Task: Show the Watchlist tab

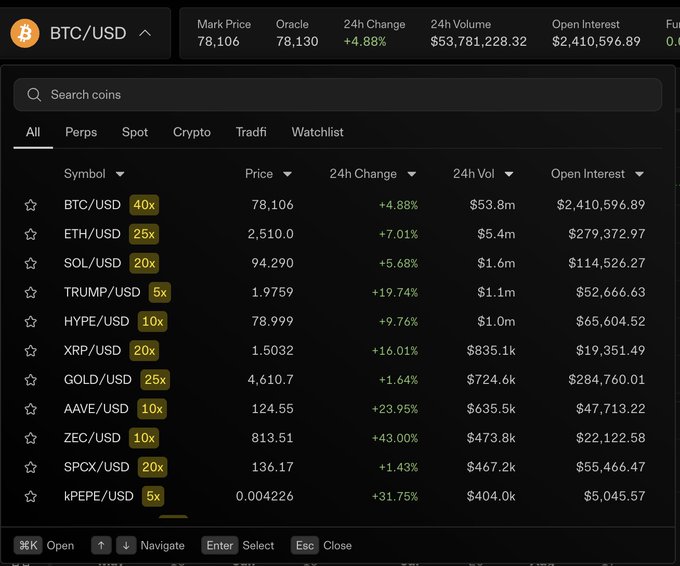Action: click(x=317, y=132)
